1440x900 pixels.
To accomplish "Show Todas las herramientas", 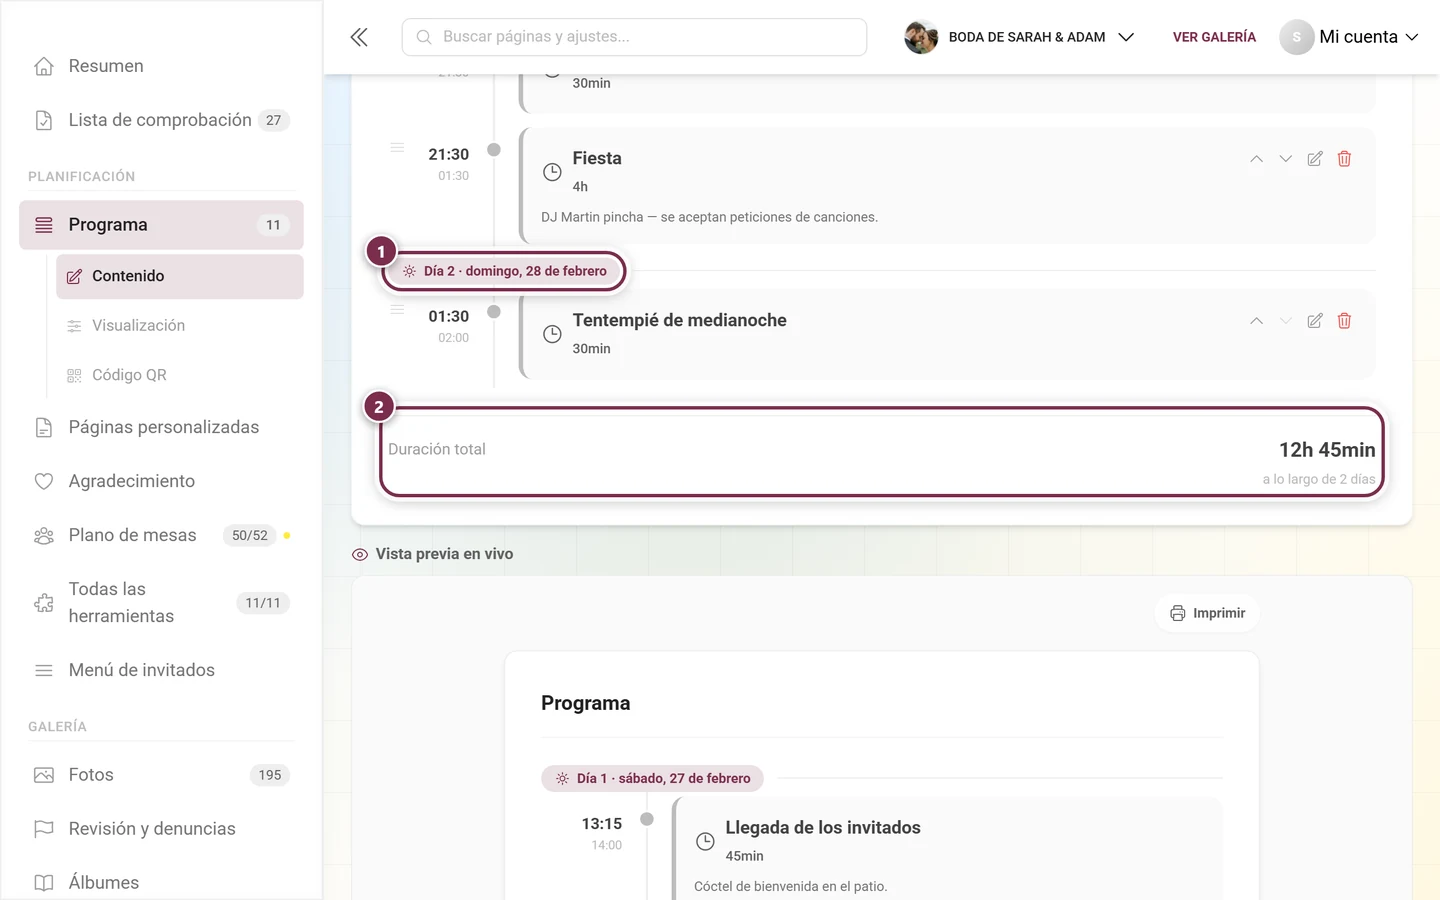I will (161, 603).
